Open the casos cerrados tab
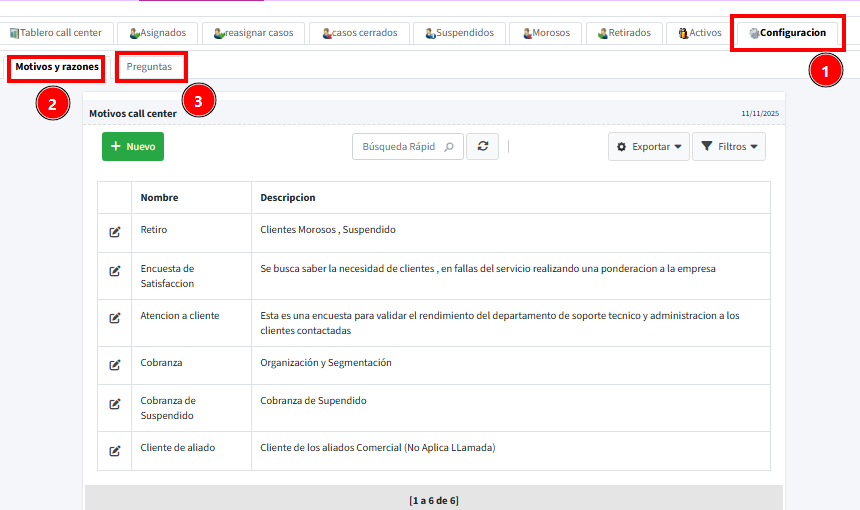Screen dimensions: 860x510 pos(360,33)
